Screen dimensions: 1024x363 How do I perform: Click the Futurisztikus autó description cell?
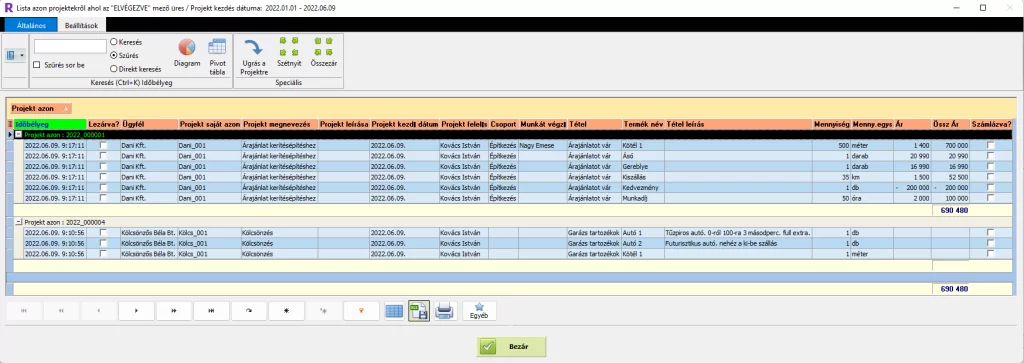[x=738, y=243]
